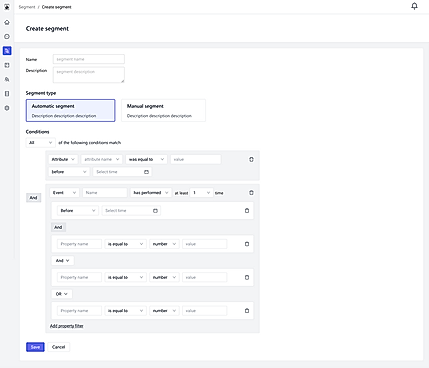Delete the Attribute condition with trash icon
Image resolution: width=429 pixels, height=368 pixels.
(251, 159)
